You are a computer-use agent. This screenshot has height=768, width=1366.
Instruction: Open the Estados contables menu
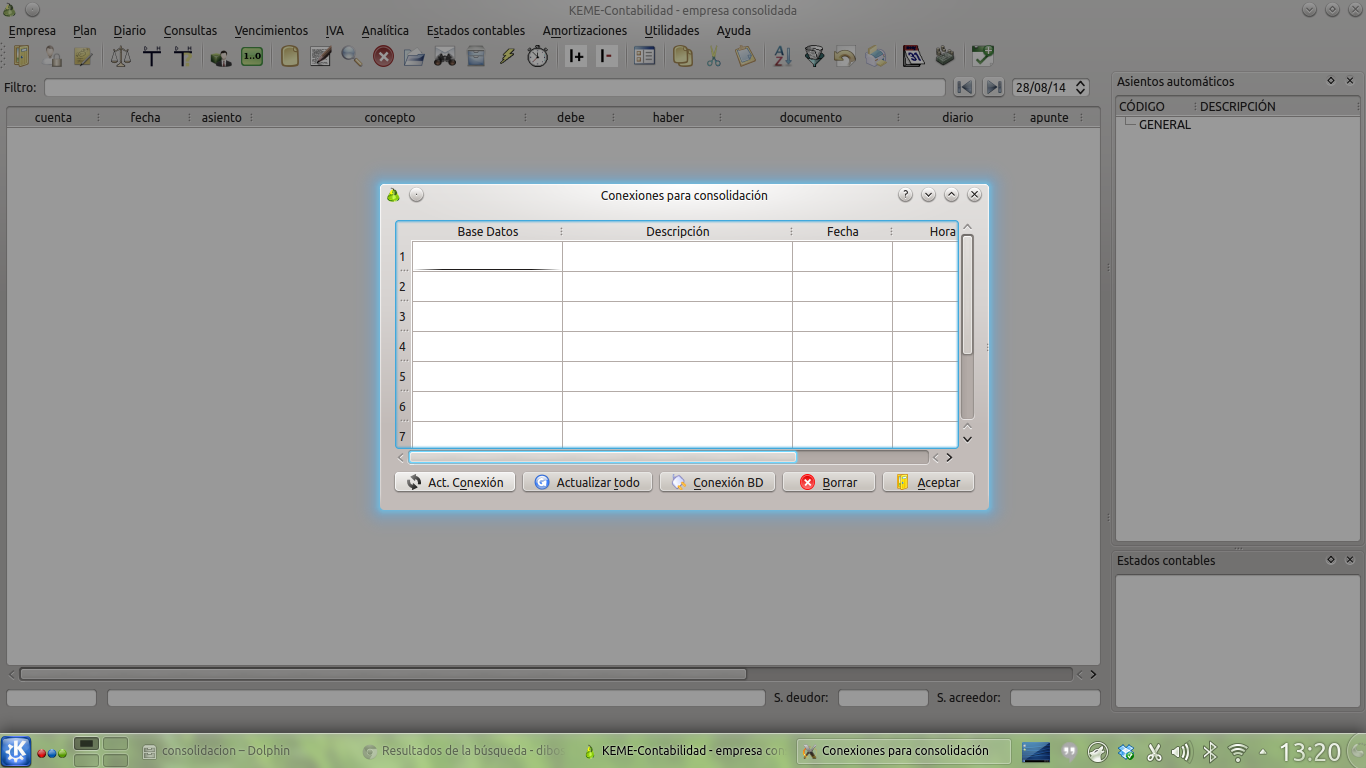[476, 30]
